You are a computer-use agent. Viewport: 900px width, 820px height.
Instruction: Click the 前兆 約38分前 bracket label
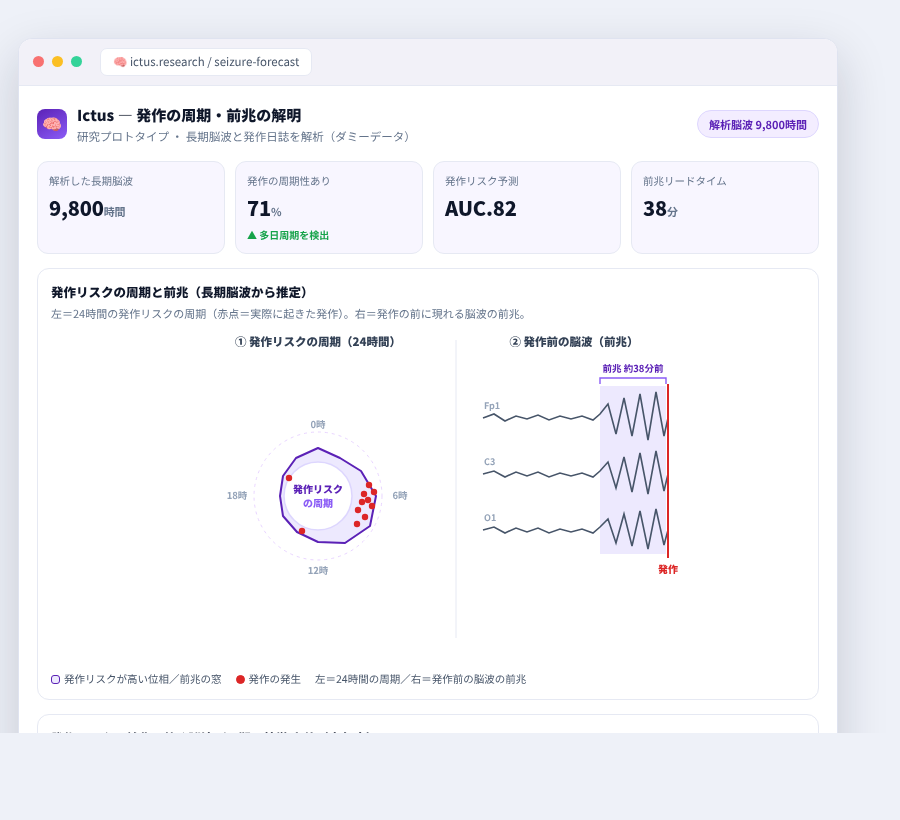[633, 368]
